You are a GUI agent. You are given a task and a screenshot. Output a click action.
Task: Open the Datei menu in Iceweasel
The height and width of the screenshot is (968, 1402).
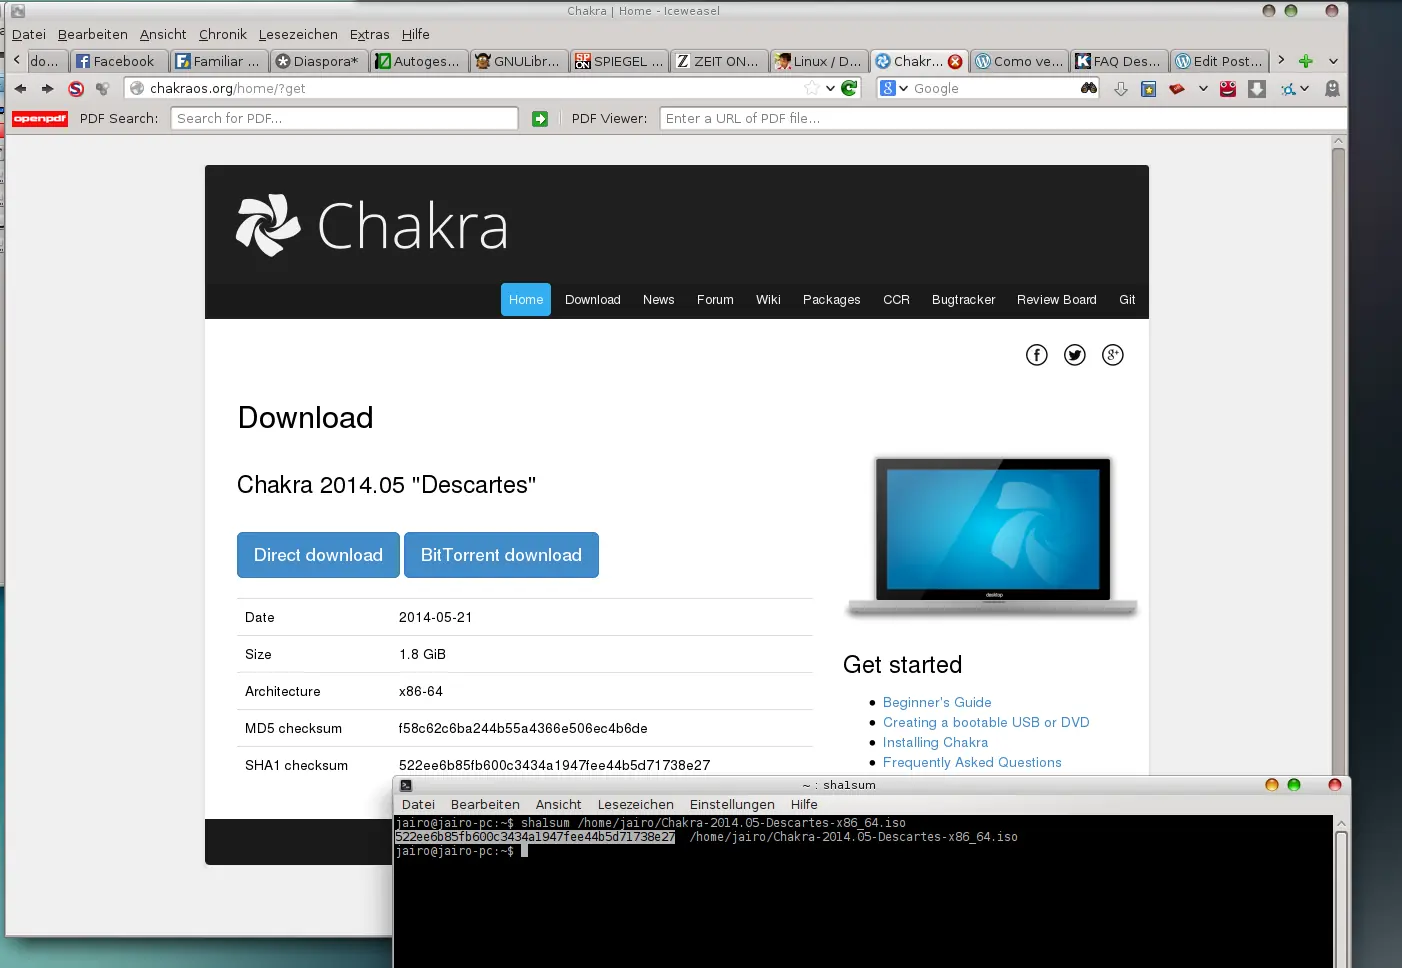coord(29,34)
